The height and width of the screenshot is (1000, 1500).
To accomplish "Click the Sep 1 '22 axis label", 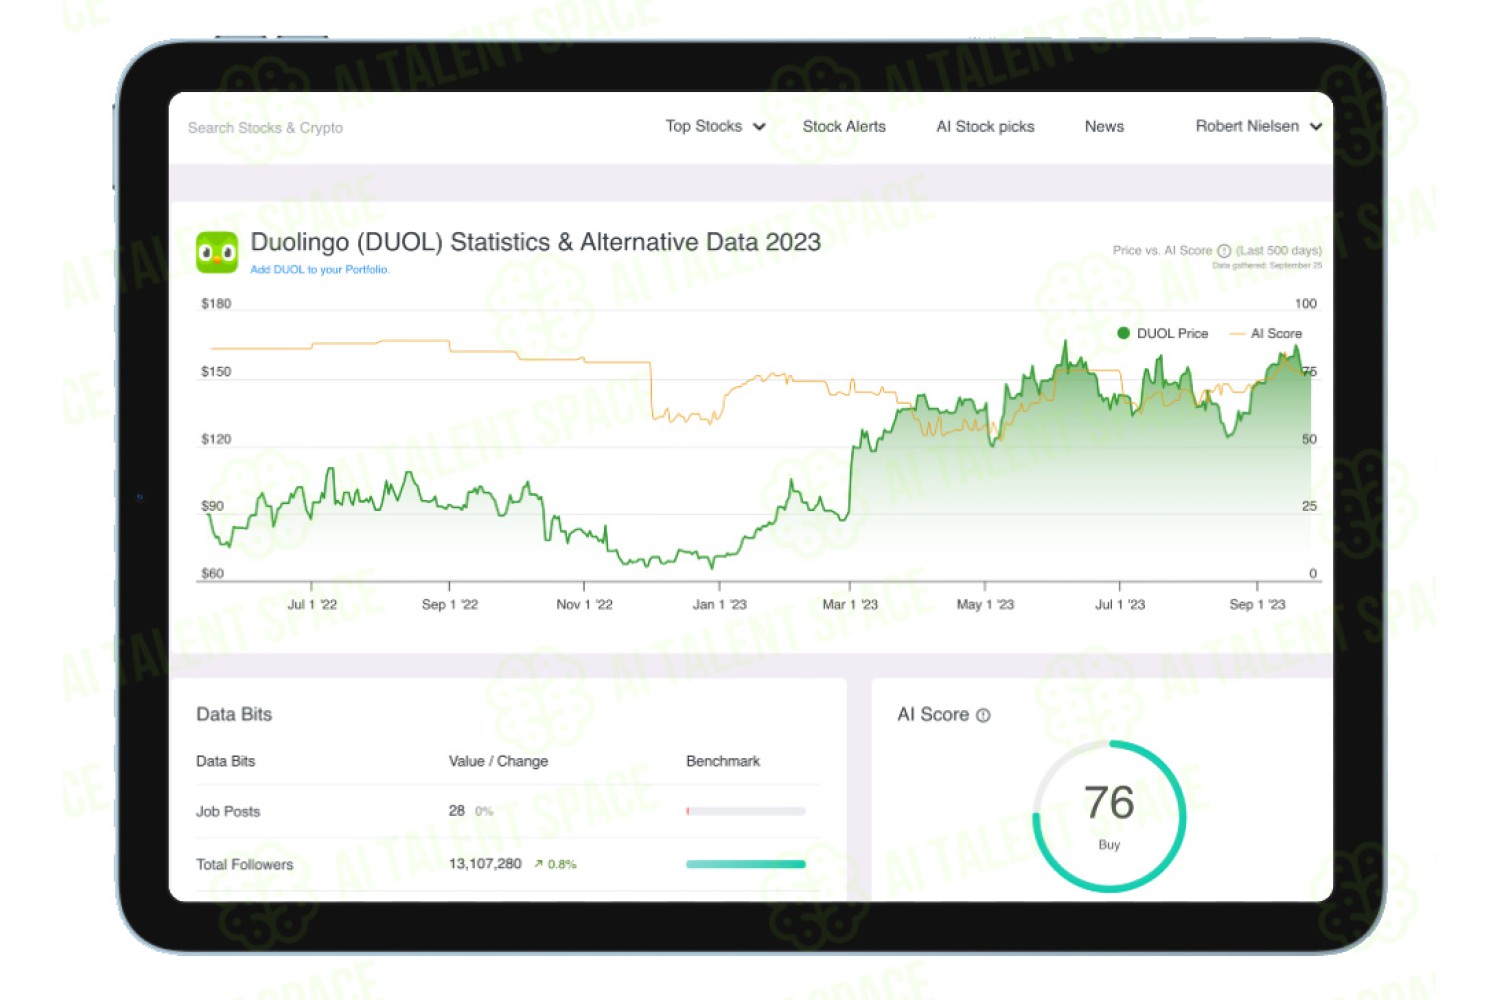I will coord(450,604).
